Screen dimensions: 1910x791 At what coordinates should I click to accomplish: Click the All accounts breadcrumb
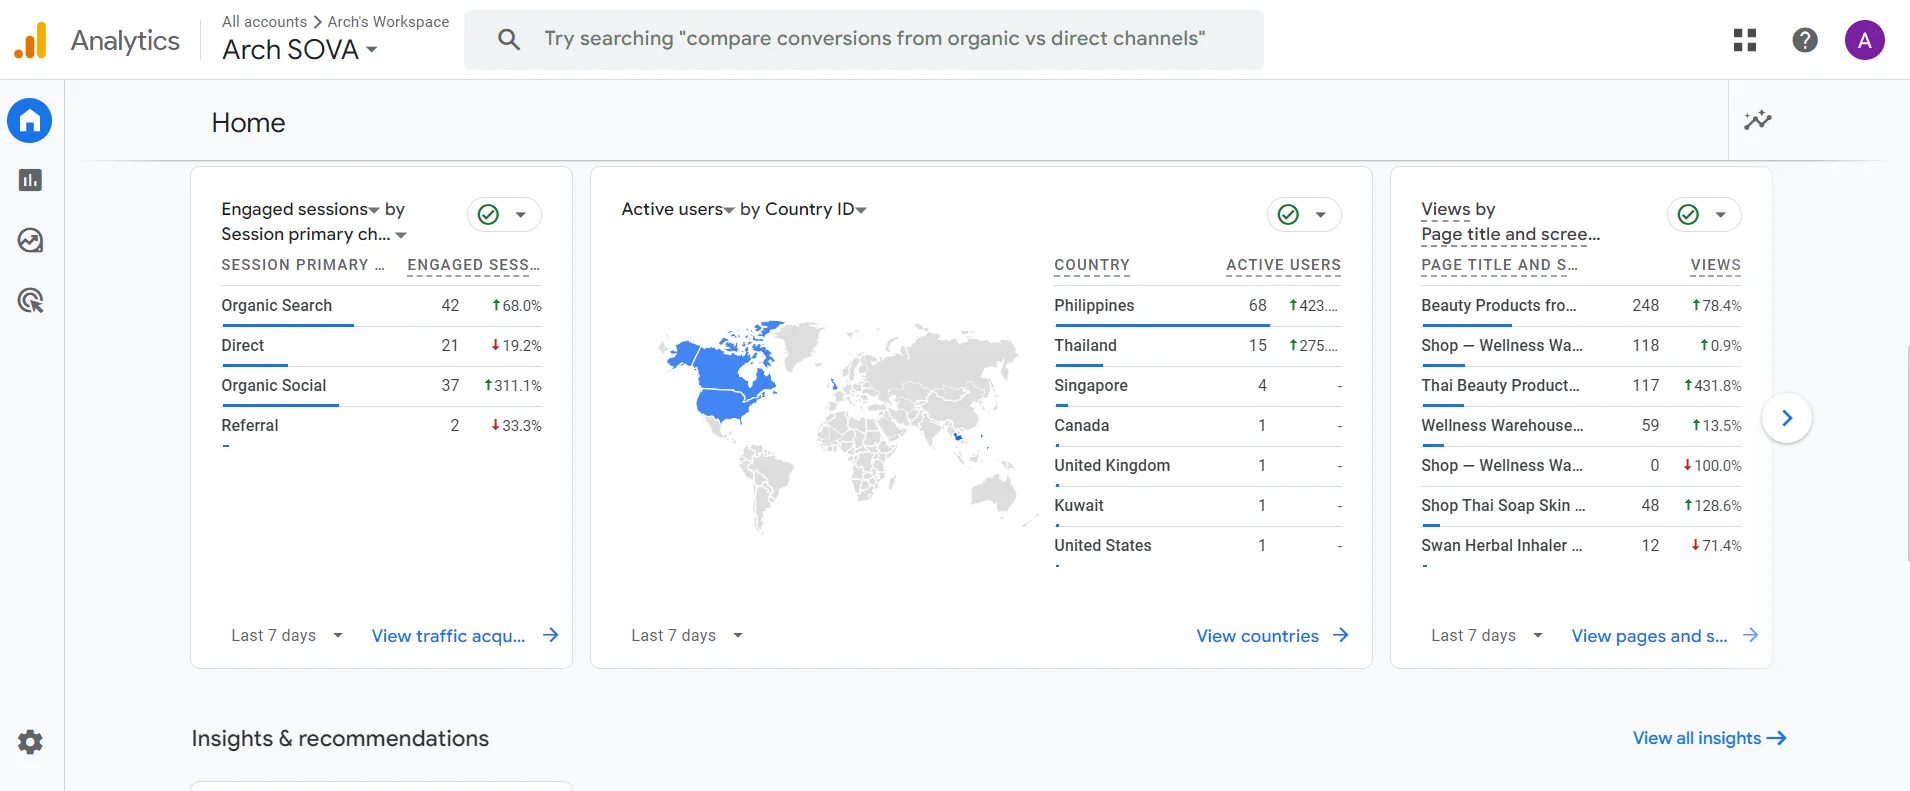[264, 22]
